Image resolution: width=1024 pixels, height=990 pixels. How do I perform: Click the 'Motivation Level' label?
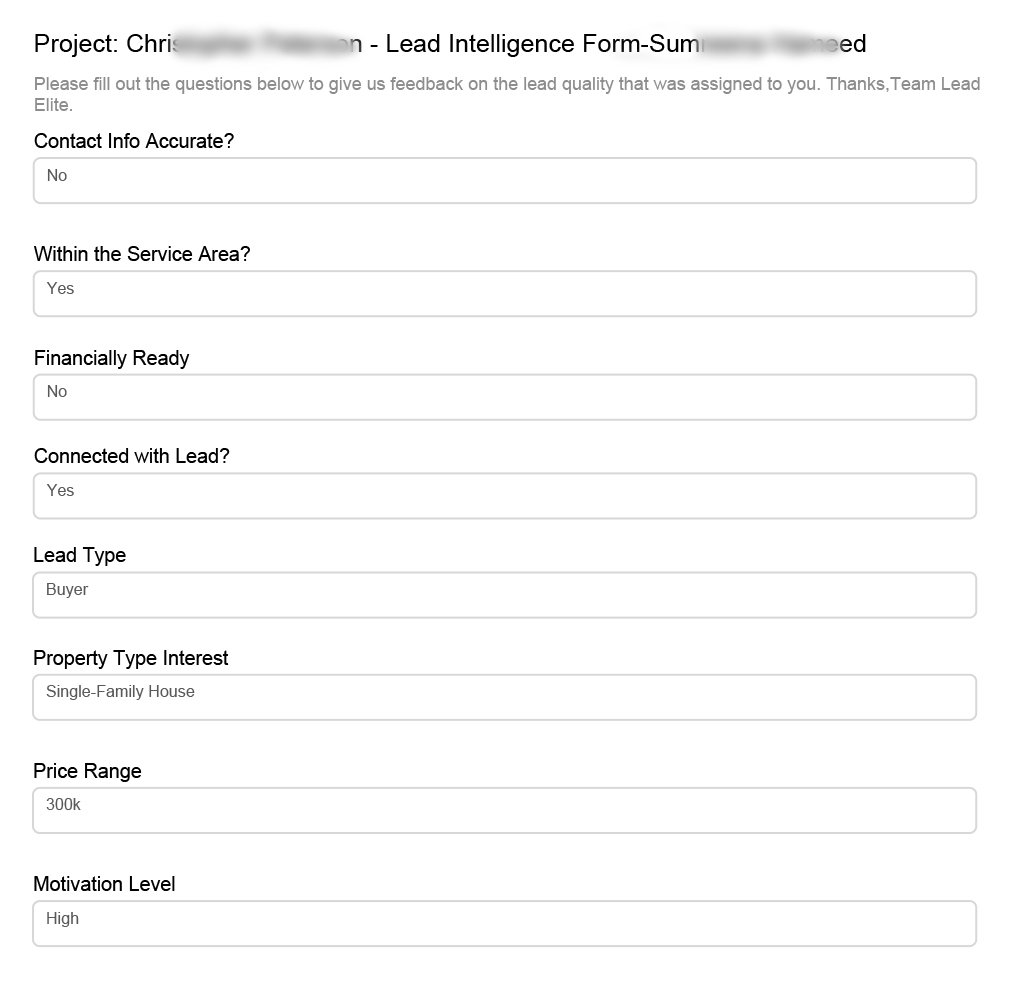[104, 884]
